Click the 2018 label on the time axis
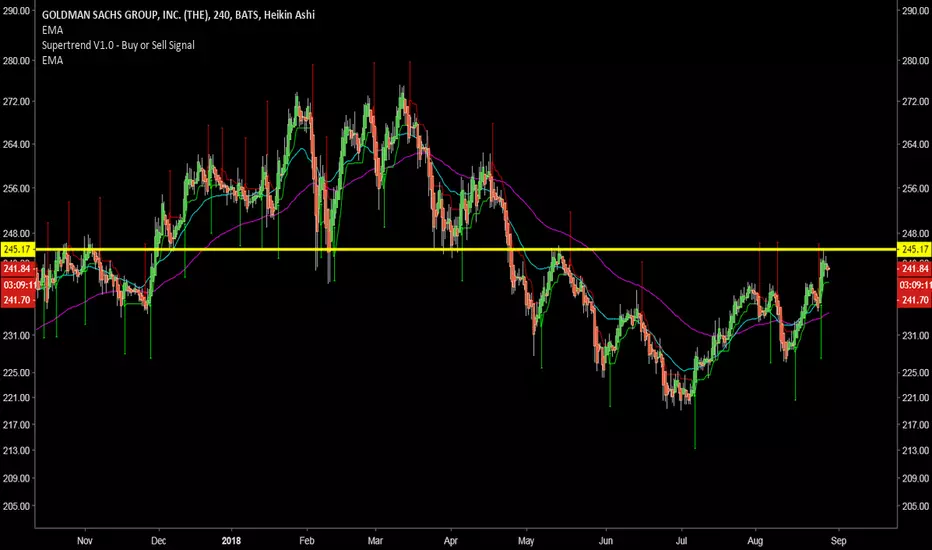Viewport: 932px width, 550px height. (231, 541)
